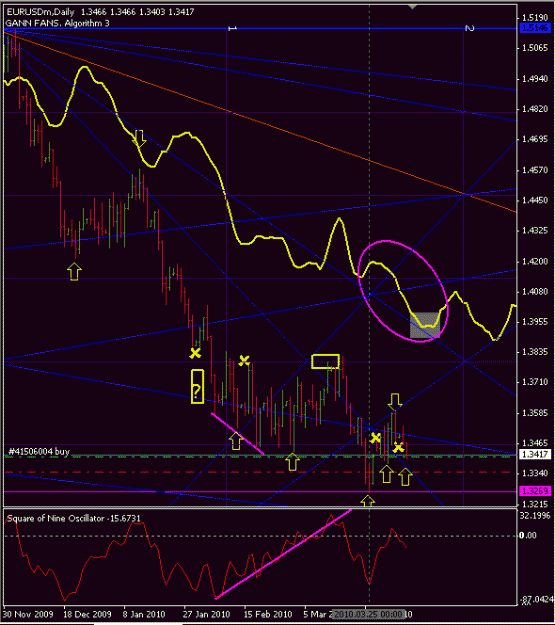Select the magenta trendline in the oscillator window
The height and width of the screenshot is (625, 555).
tap(283, 554)
